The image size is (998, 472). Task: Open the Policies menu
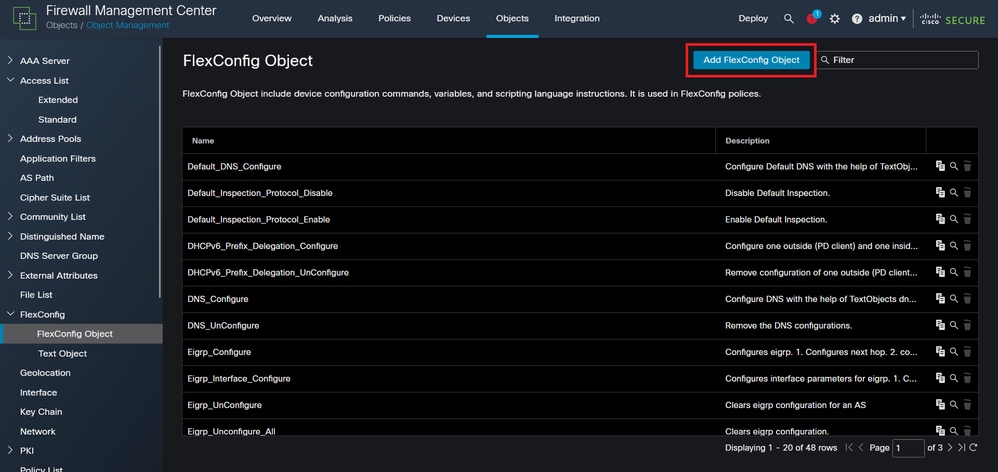(x=394, y=18)
